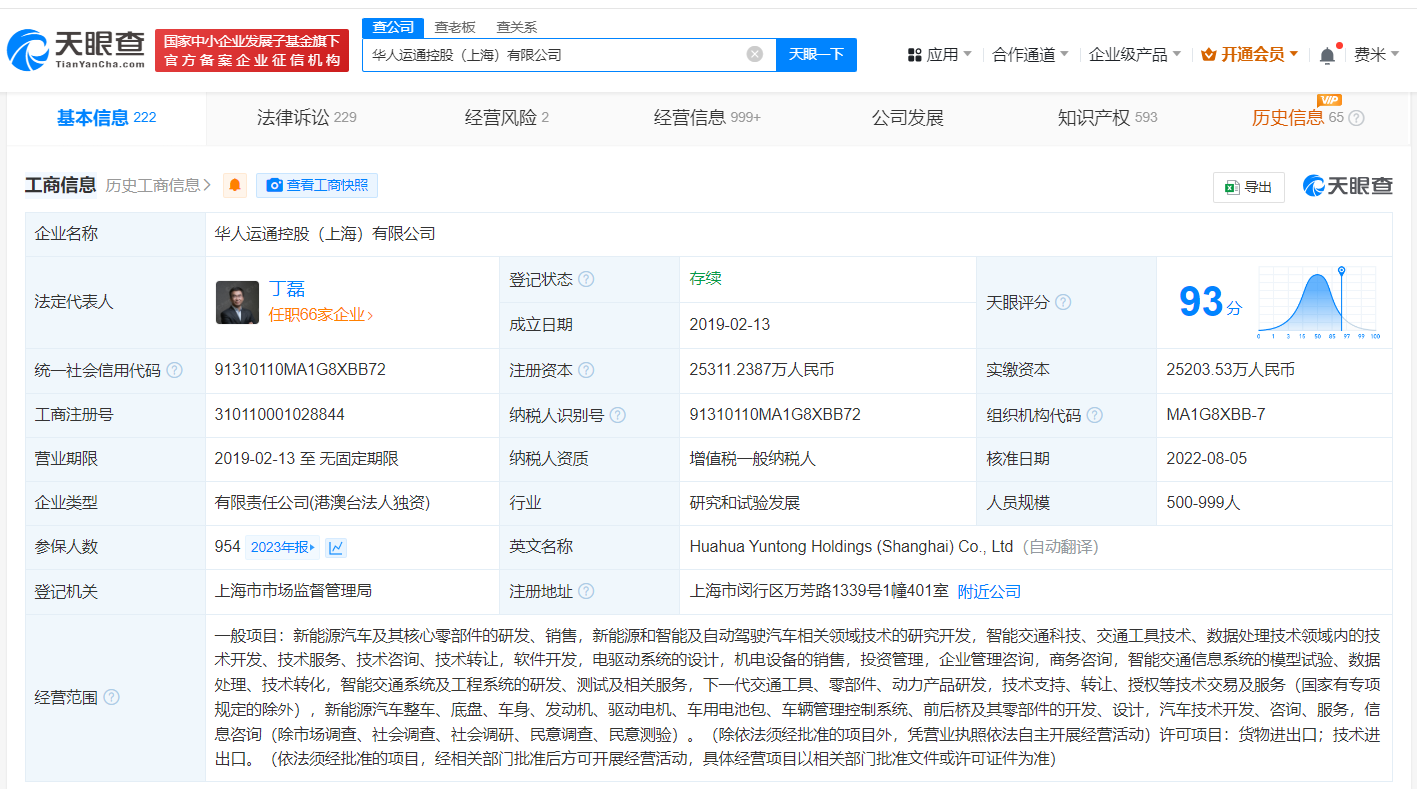
Task: Open legal representative 丁磊's profile link
Action: pos(287,289)
